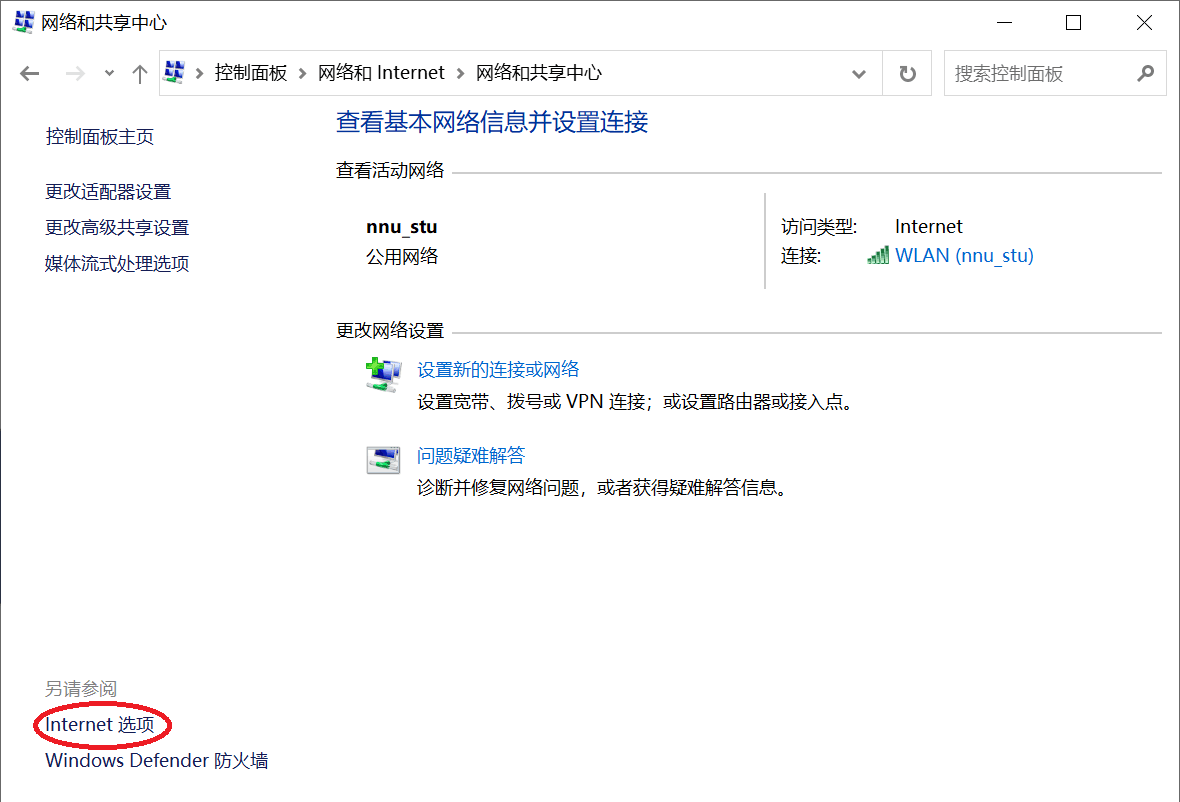1180x802 pixels.
Task: Open Internet 选项 link
Action: coord(100,724)
